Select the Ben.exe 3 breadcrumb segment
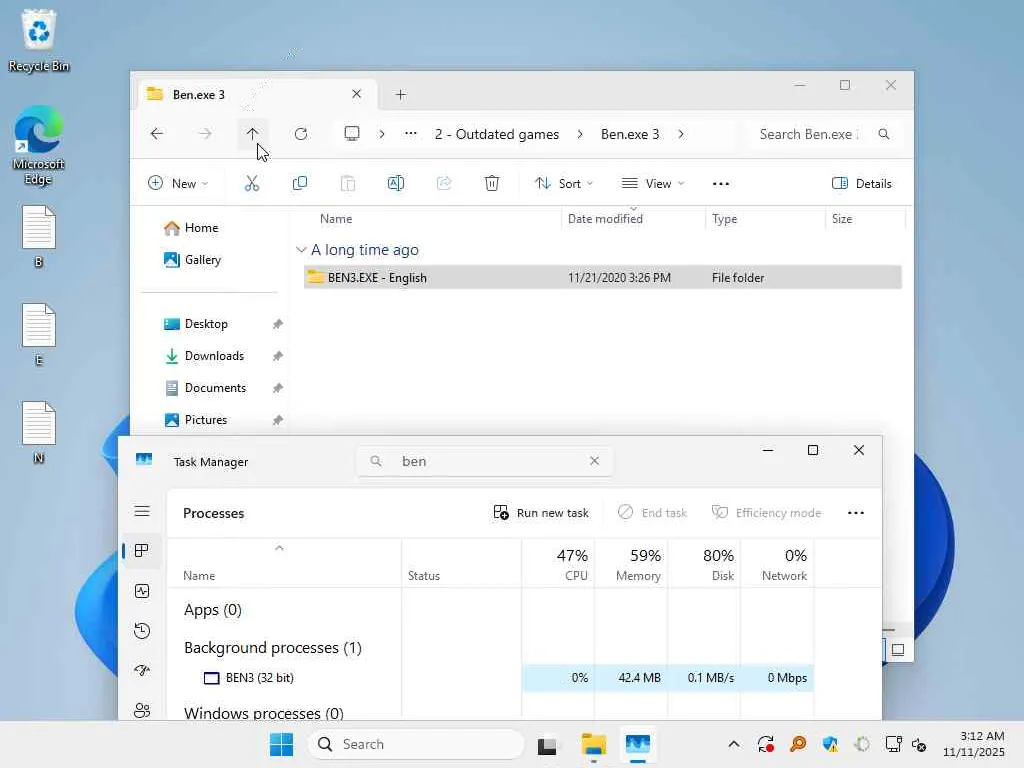Viewport: 1024px width, 768px height. pyautogui.click(x=630, y=134)
